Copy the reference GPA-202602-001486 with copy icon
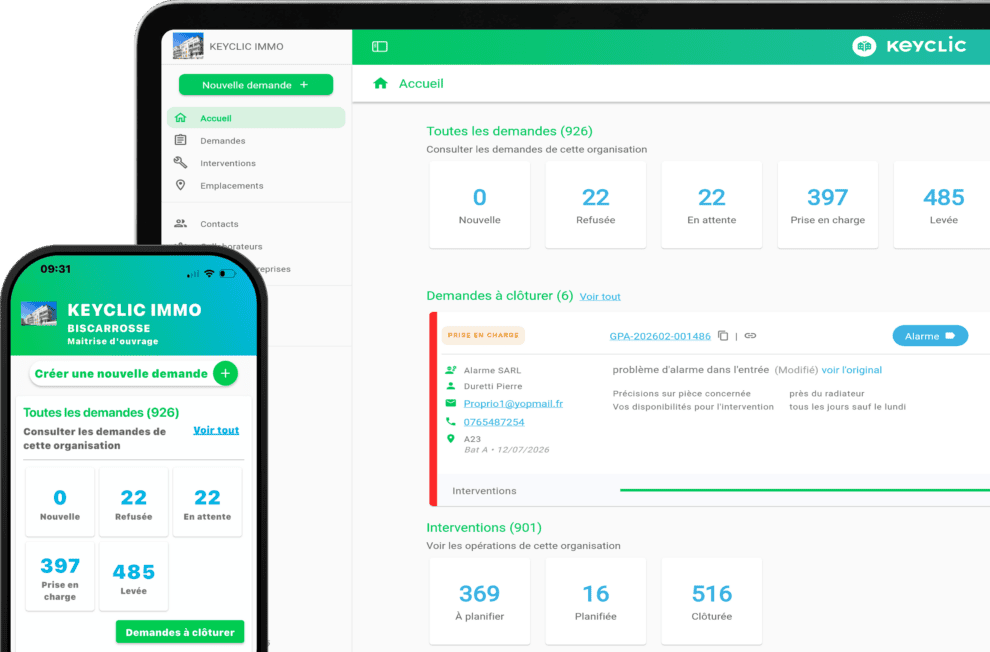The width and height of the screenshot is (990, 652). click(x=723, y=336)
